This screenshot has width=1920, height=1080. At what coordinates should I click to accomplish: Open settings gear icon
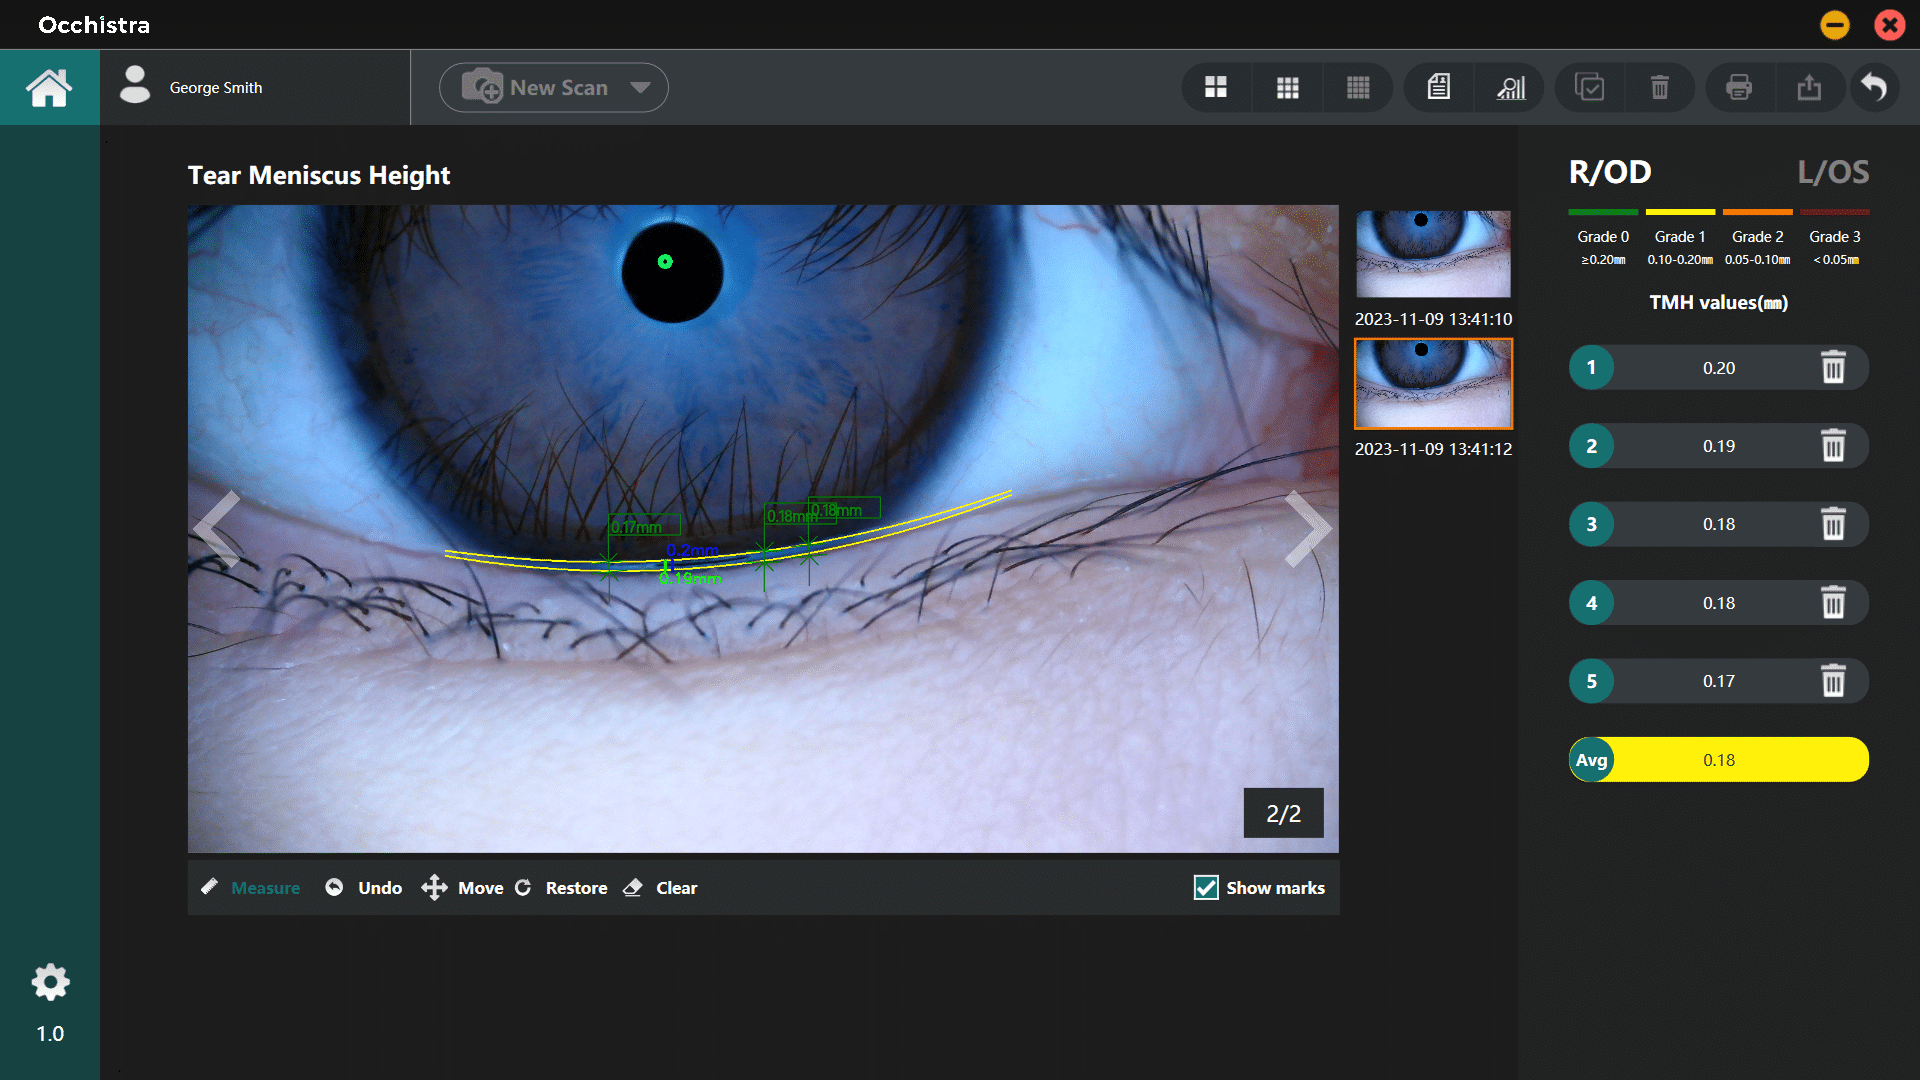tap(50, 982)
